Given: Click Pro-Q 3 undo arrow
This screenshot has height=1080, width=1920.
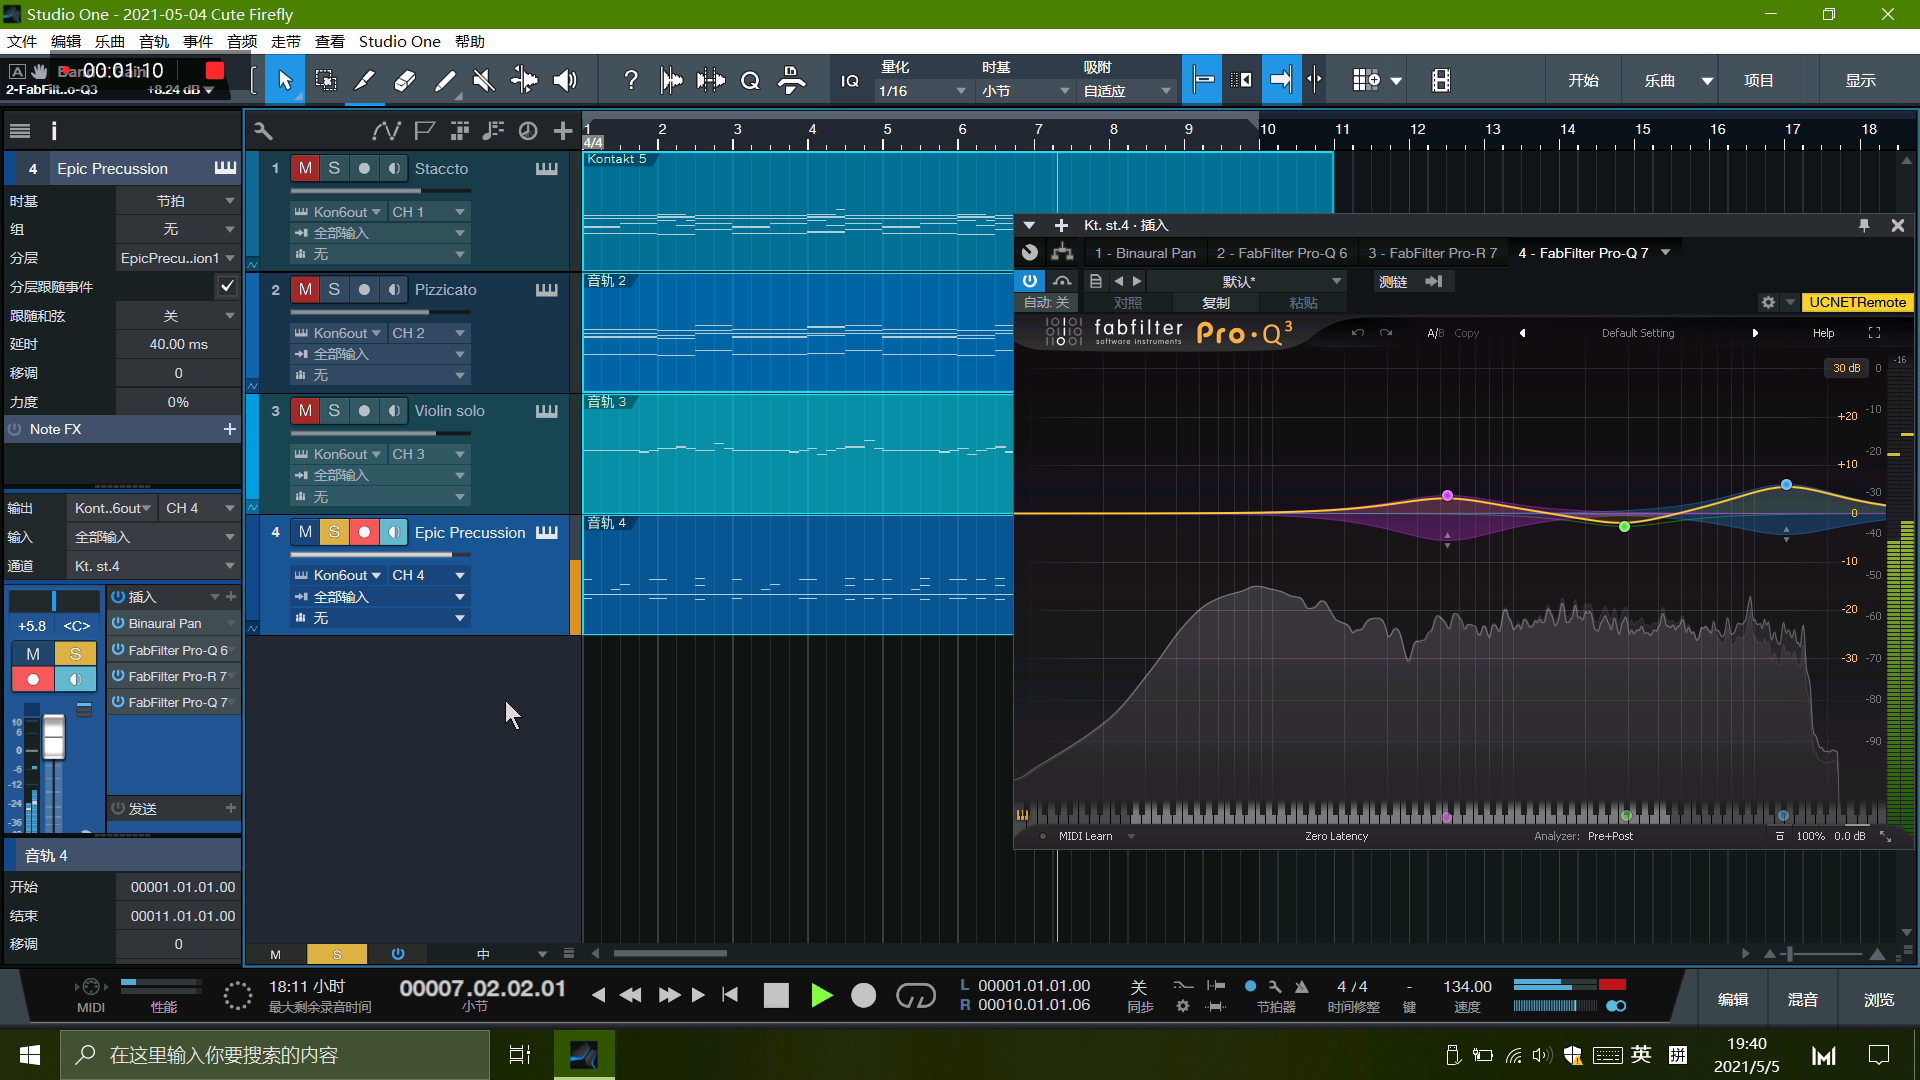Looking at the screenshot, I should [1357, 333].
